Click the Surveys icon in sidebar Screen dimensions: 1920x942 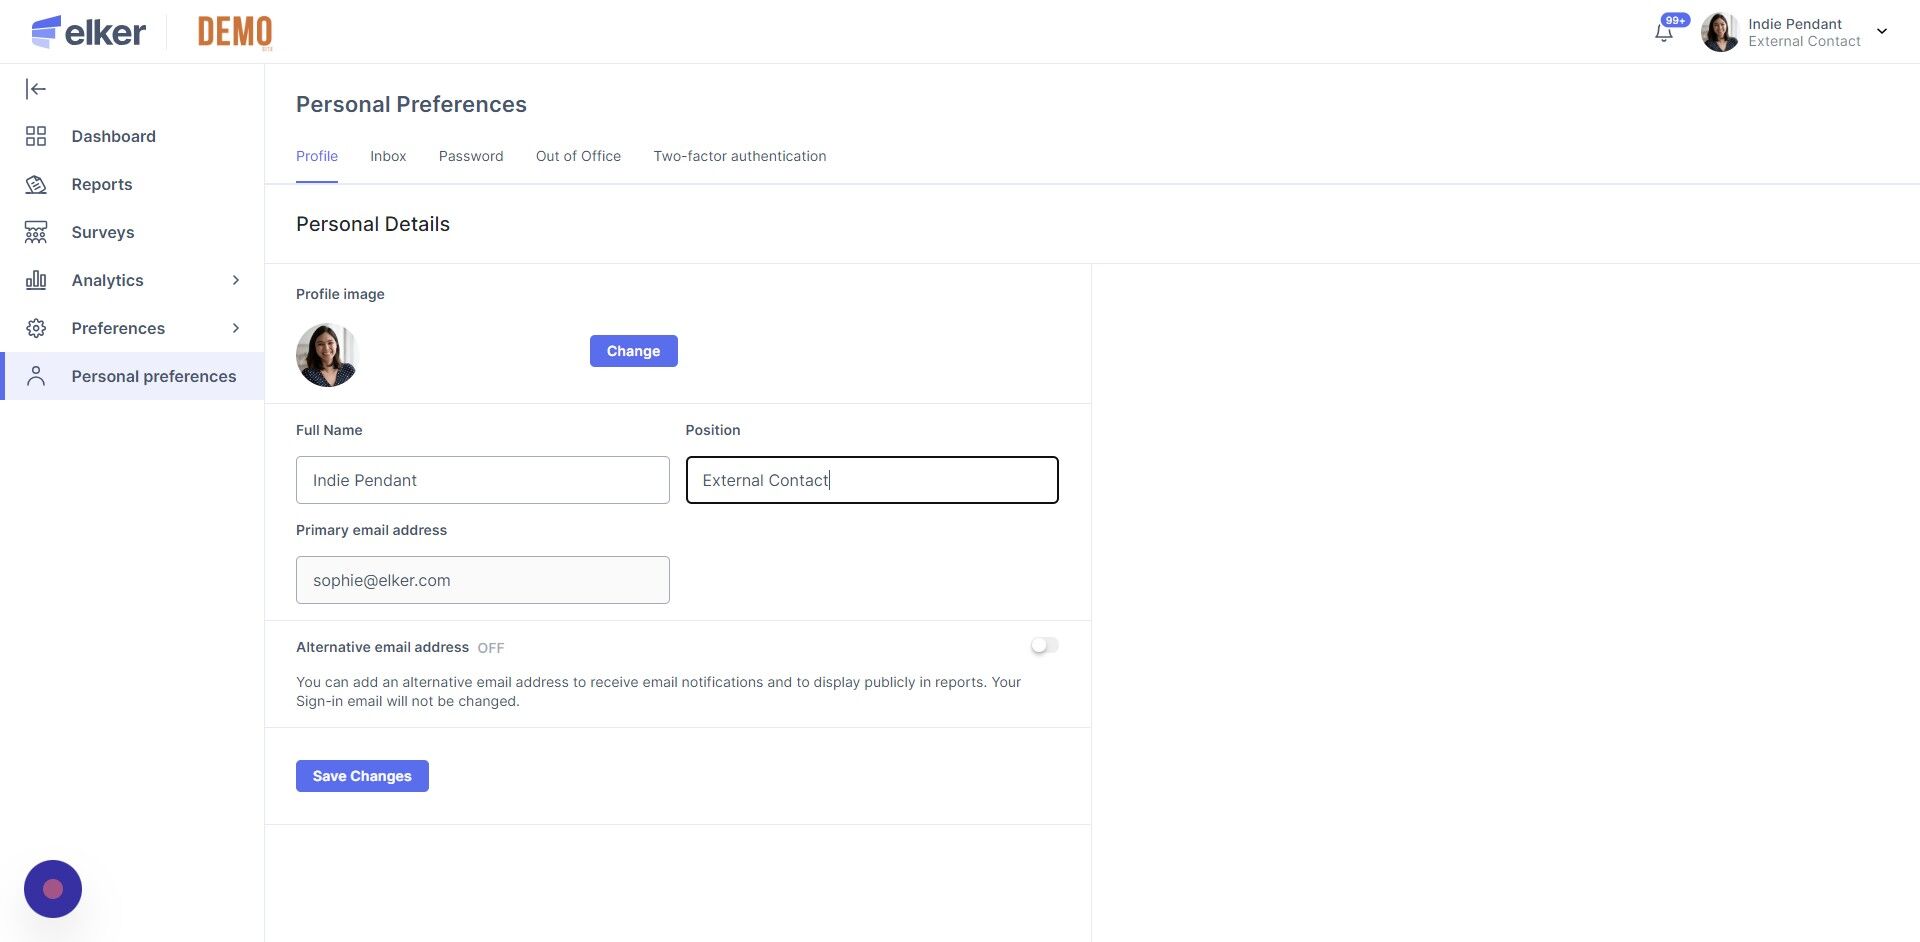click(x=36, y=232)
